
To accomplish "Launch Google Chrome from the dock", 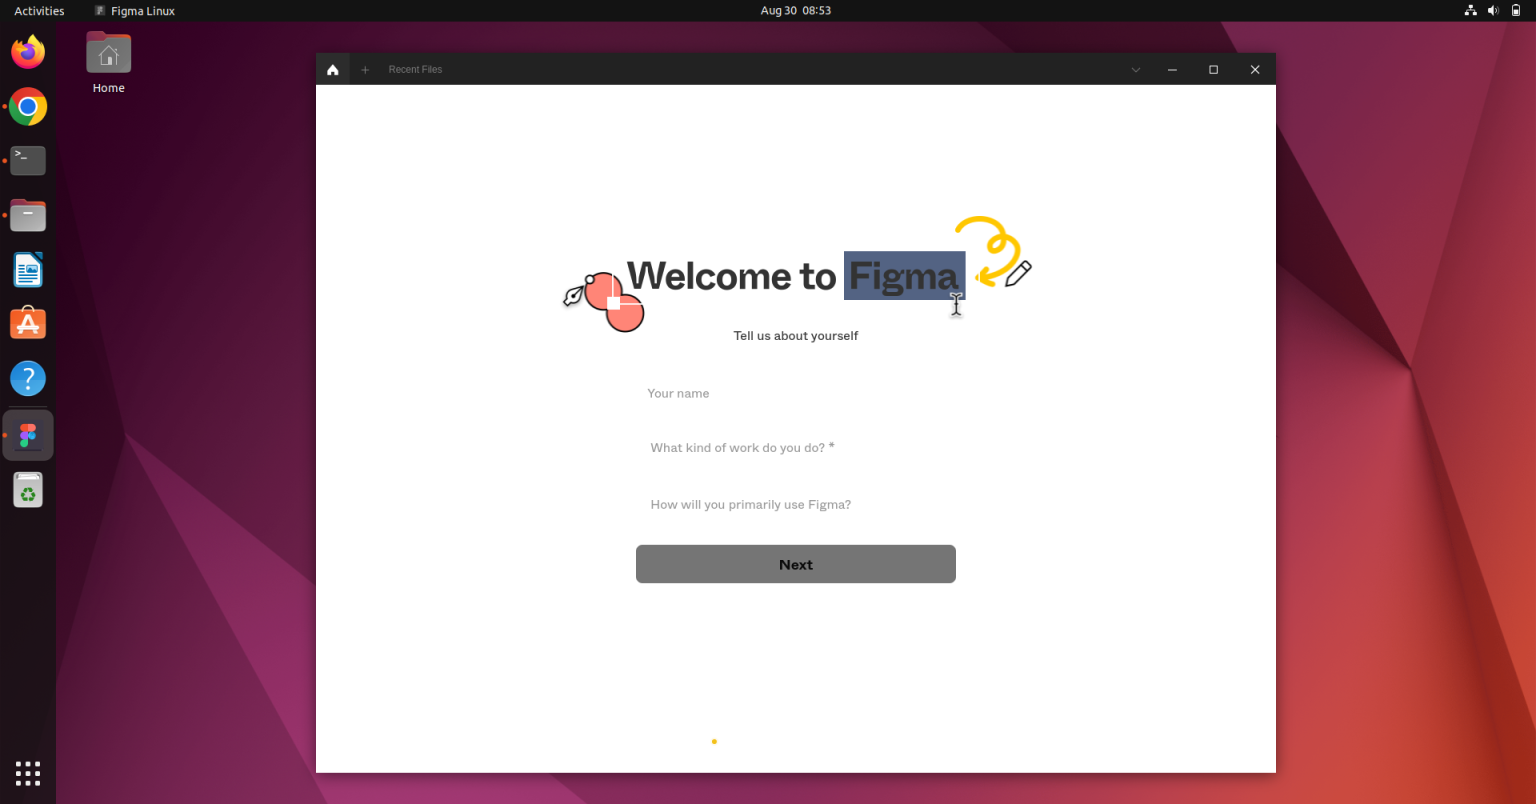I will (28, 106).
